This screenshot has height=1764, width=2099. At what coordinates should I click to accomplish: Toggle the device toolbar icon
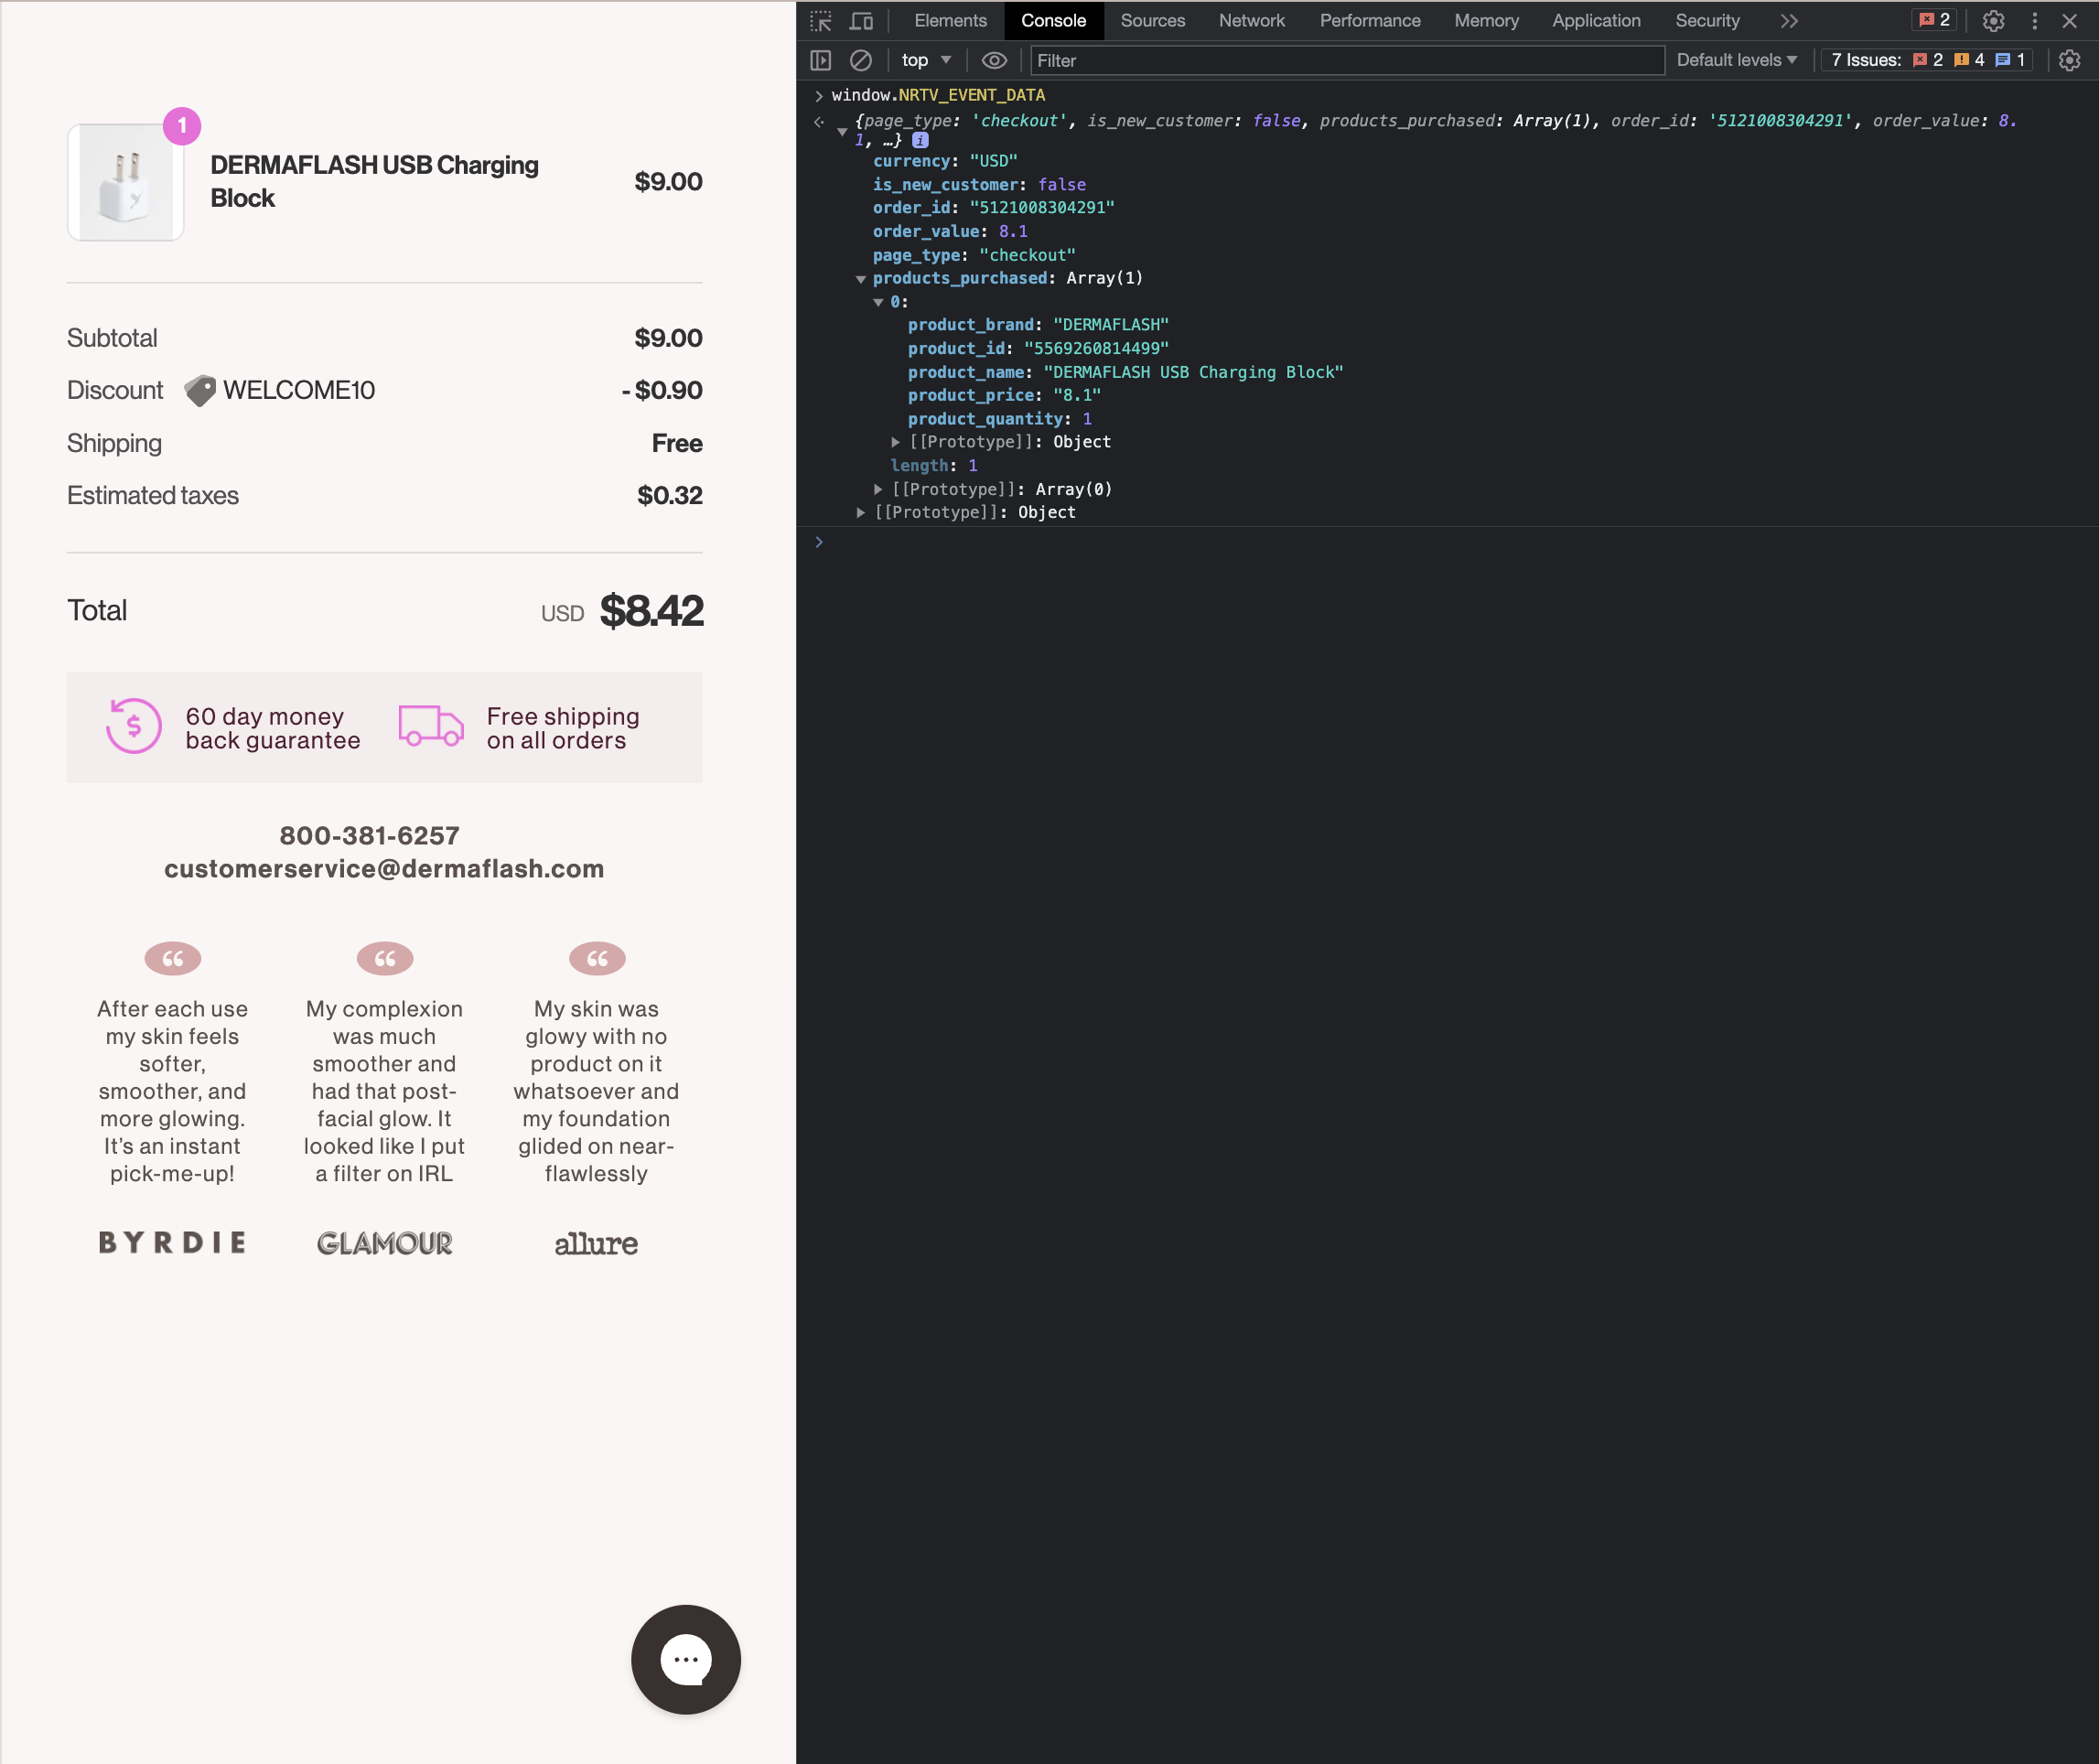pyautogui.click(x=861, y=21)
